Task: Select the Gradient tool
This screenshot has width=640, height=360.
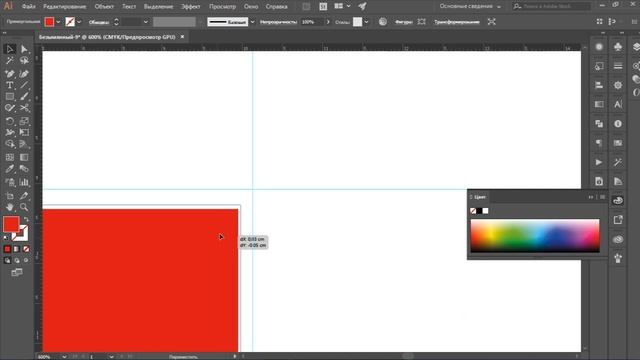Action: tap(24, 157)
